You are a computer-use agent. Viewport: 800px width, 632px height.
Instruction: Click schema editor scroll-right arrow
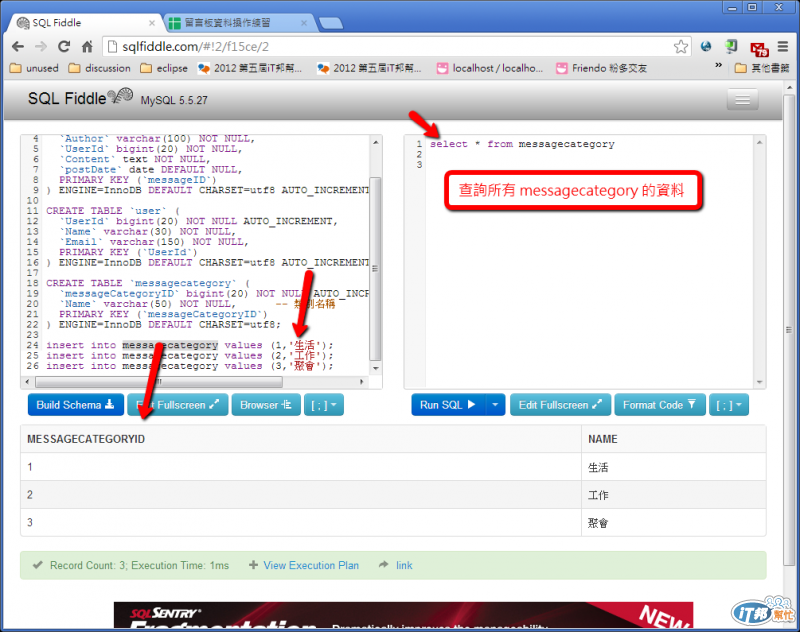(362, 382)
